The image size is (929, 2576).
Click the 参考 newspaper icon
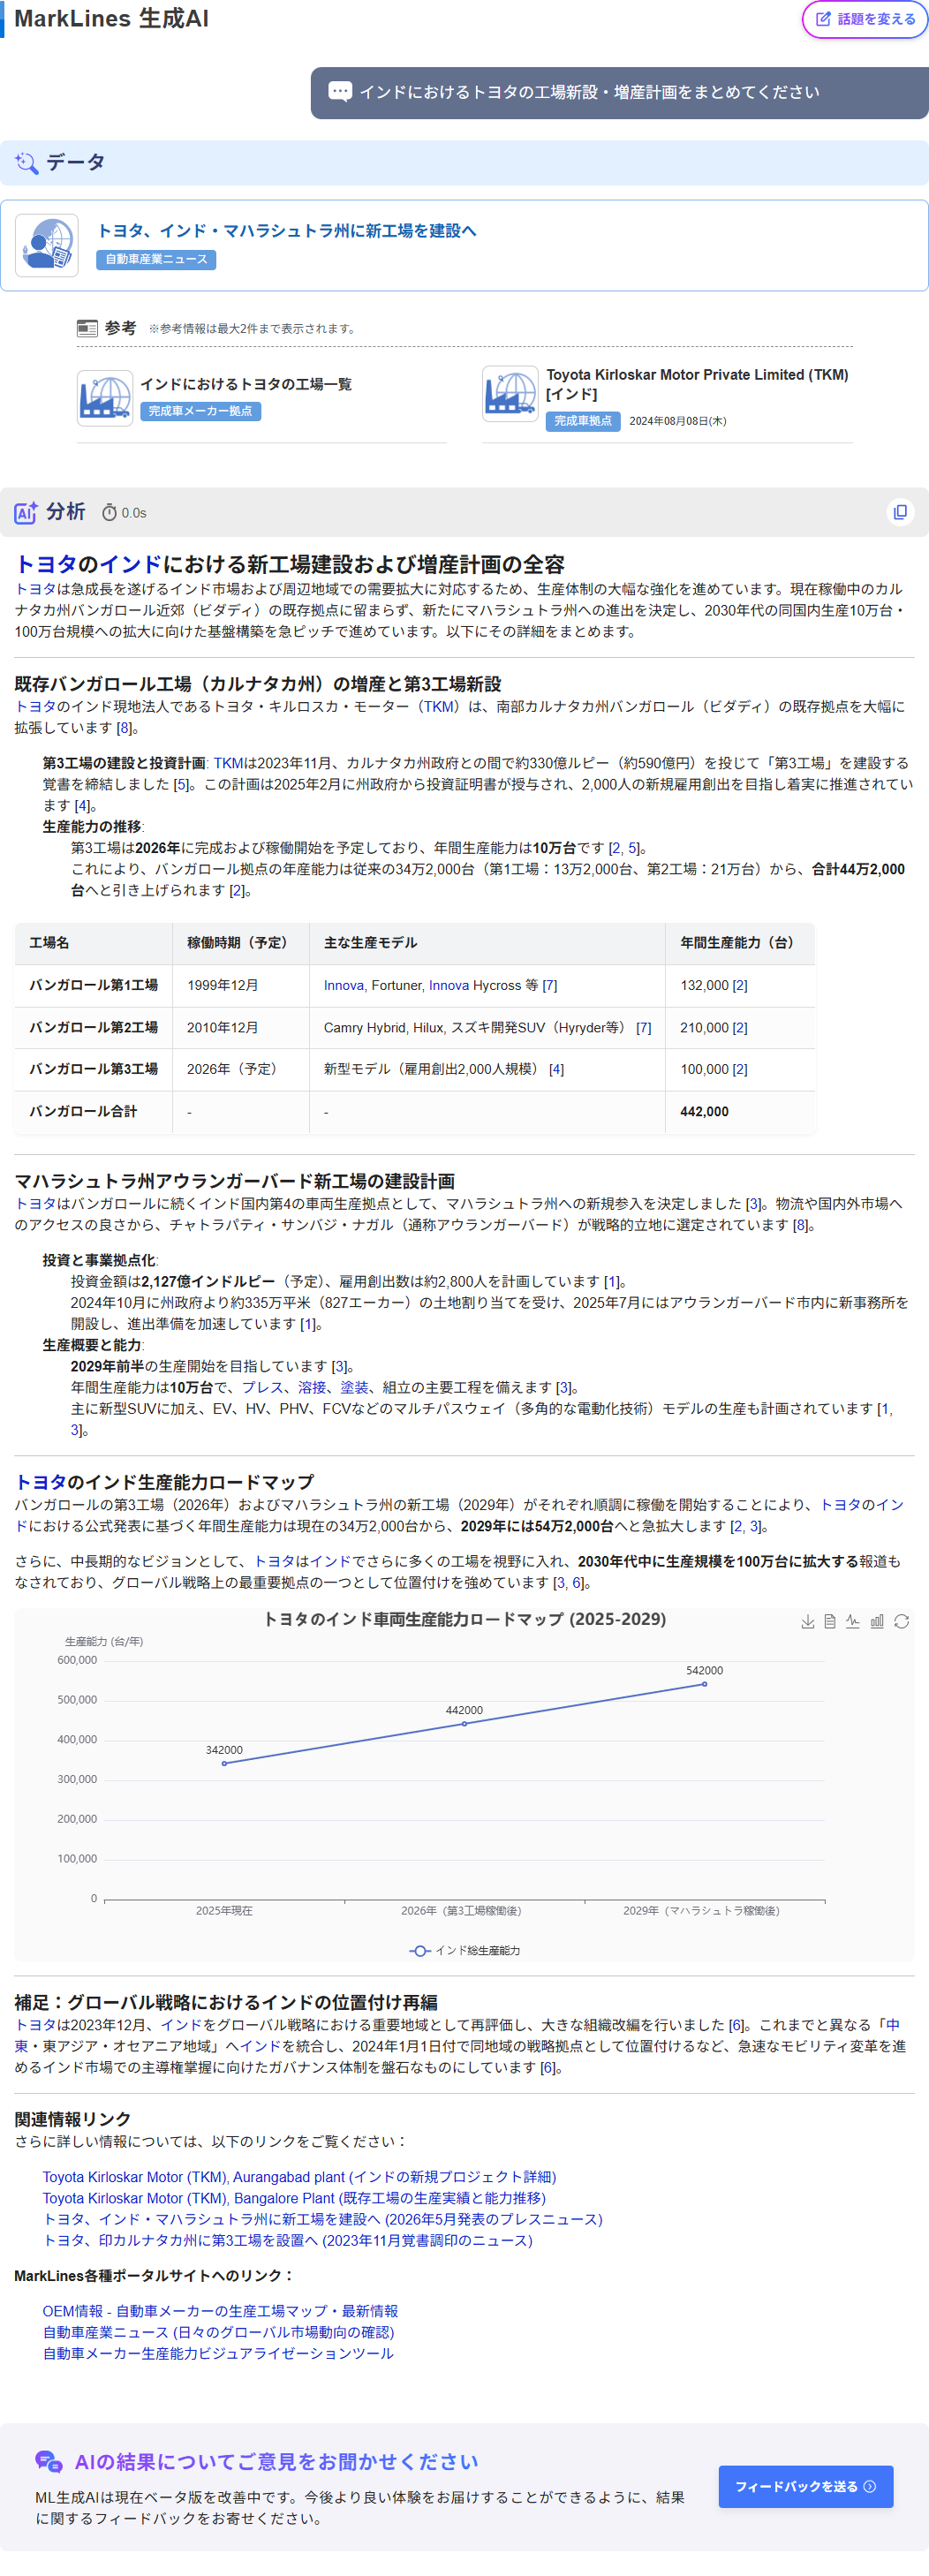87,328
